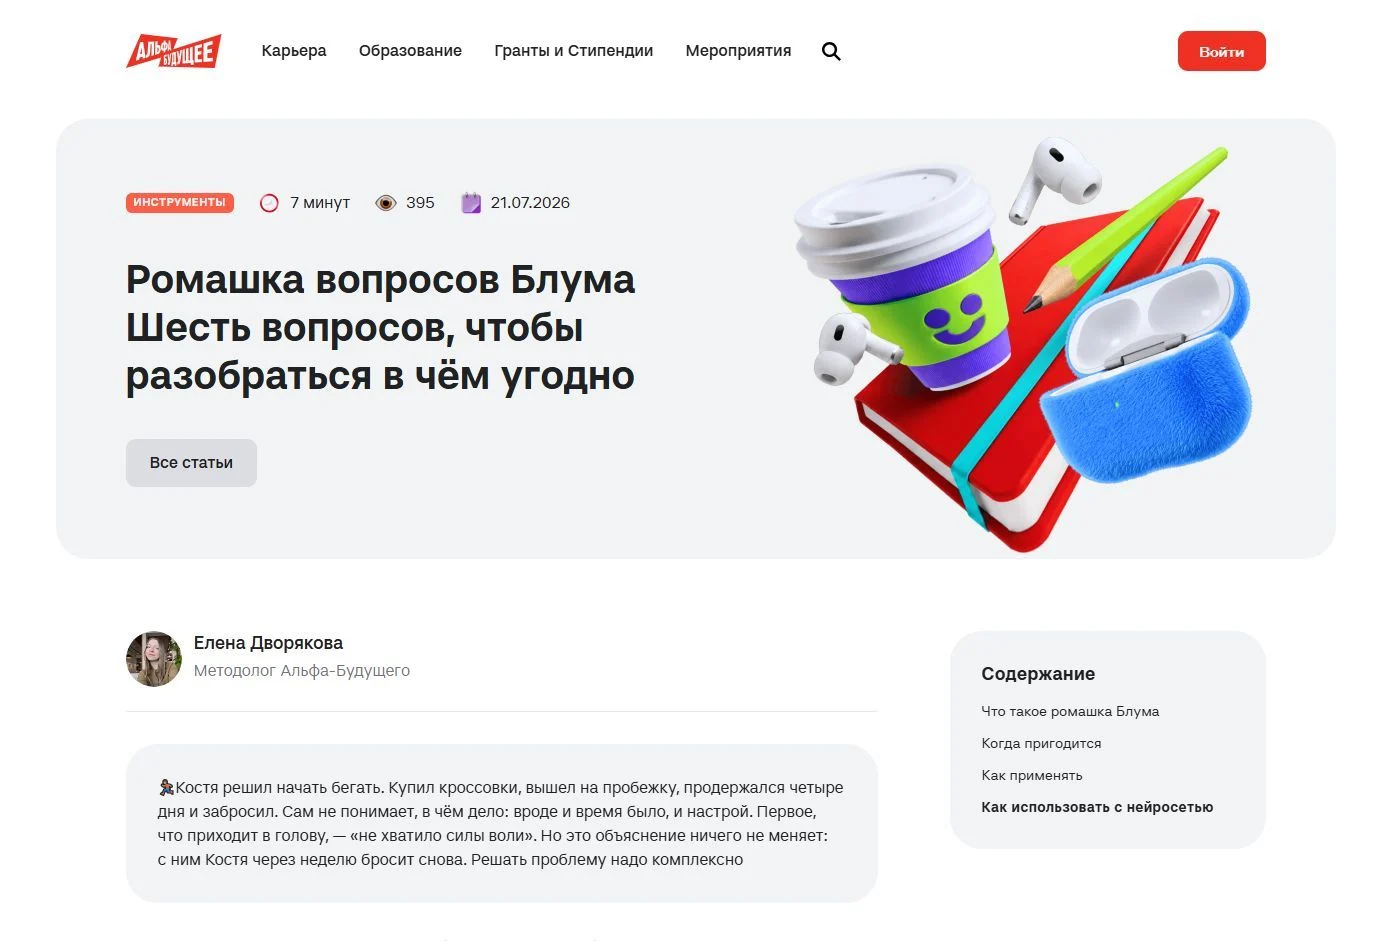Open search with the magnifier icon
Image resolution: width=1390 pixels, height=941 pixels.
(x=831, y=51)
